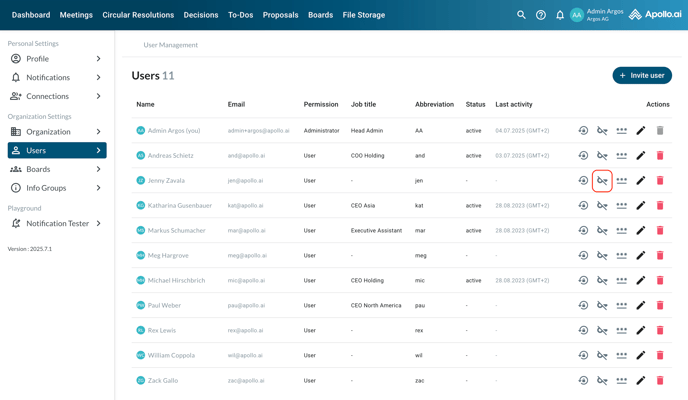This screenshot has width=688, height=400.
Task: Click the edit pencil for Katharina Gusenbauer
Action: (641, 206)
